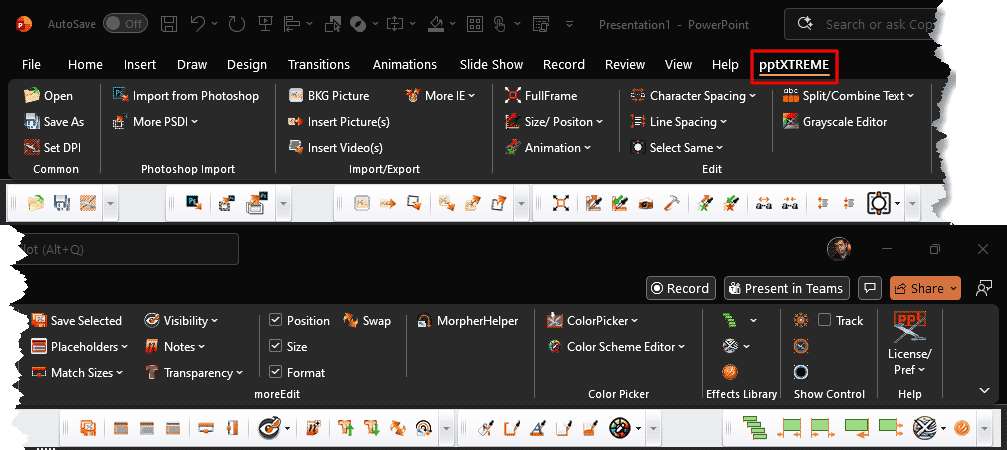
Task: Click the Share button
Action: [x=925, y=288]
